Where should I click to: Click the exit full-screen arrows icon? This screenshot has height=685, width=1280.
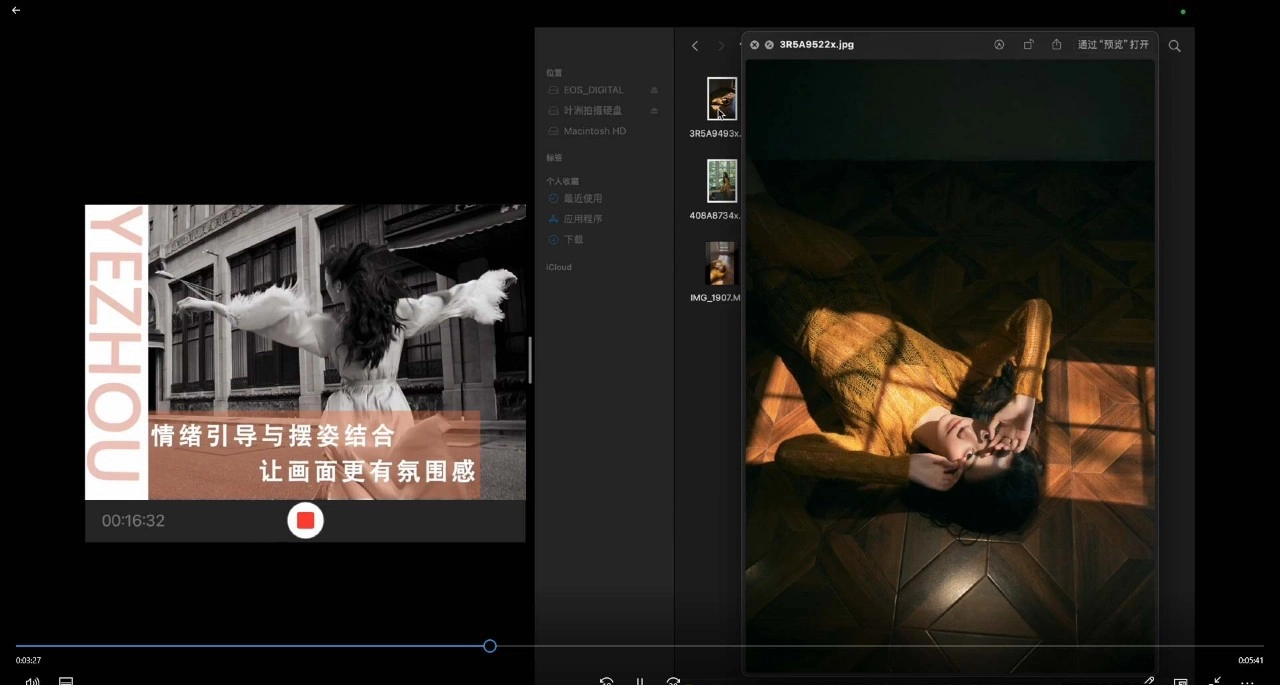coord(1215,681)
